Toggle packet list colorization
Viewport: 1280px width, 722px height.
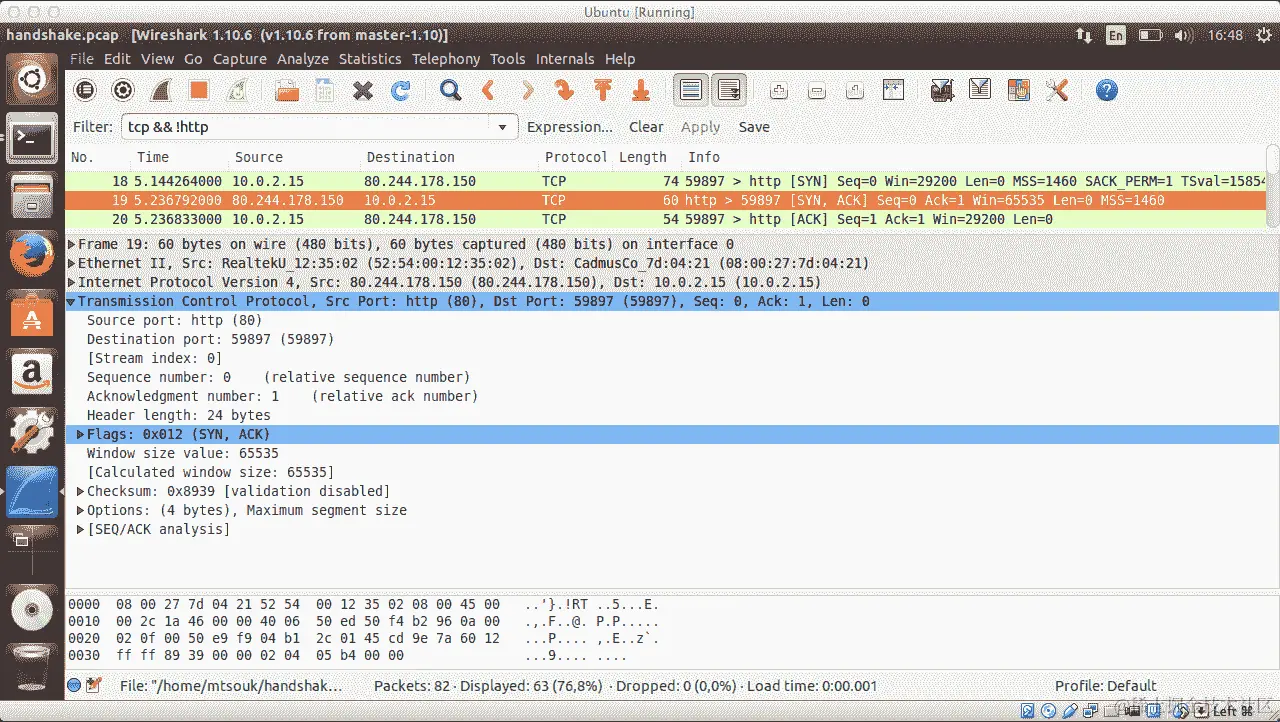coord(691,91)
